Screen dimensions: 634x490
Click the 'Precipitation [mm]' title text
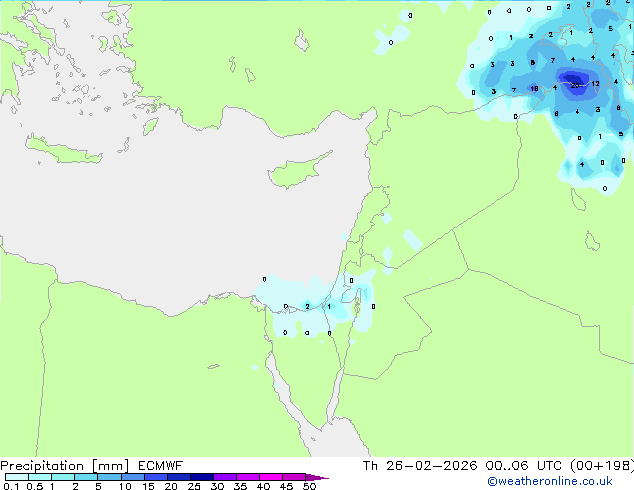(65, 466)
